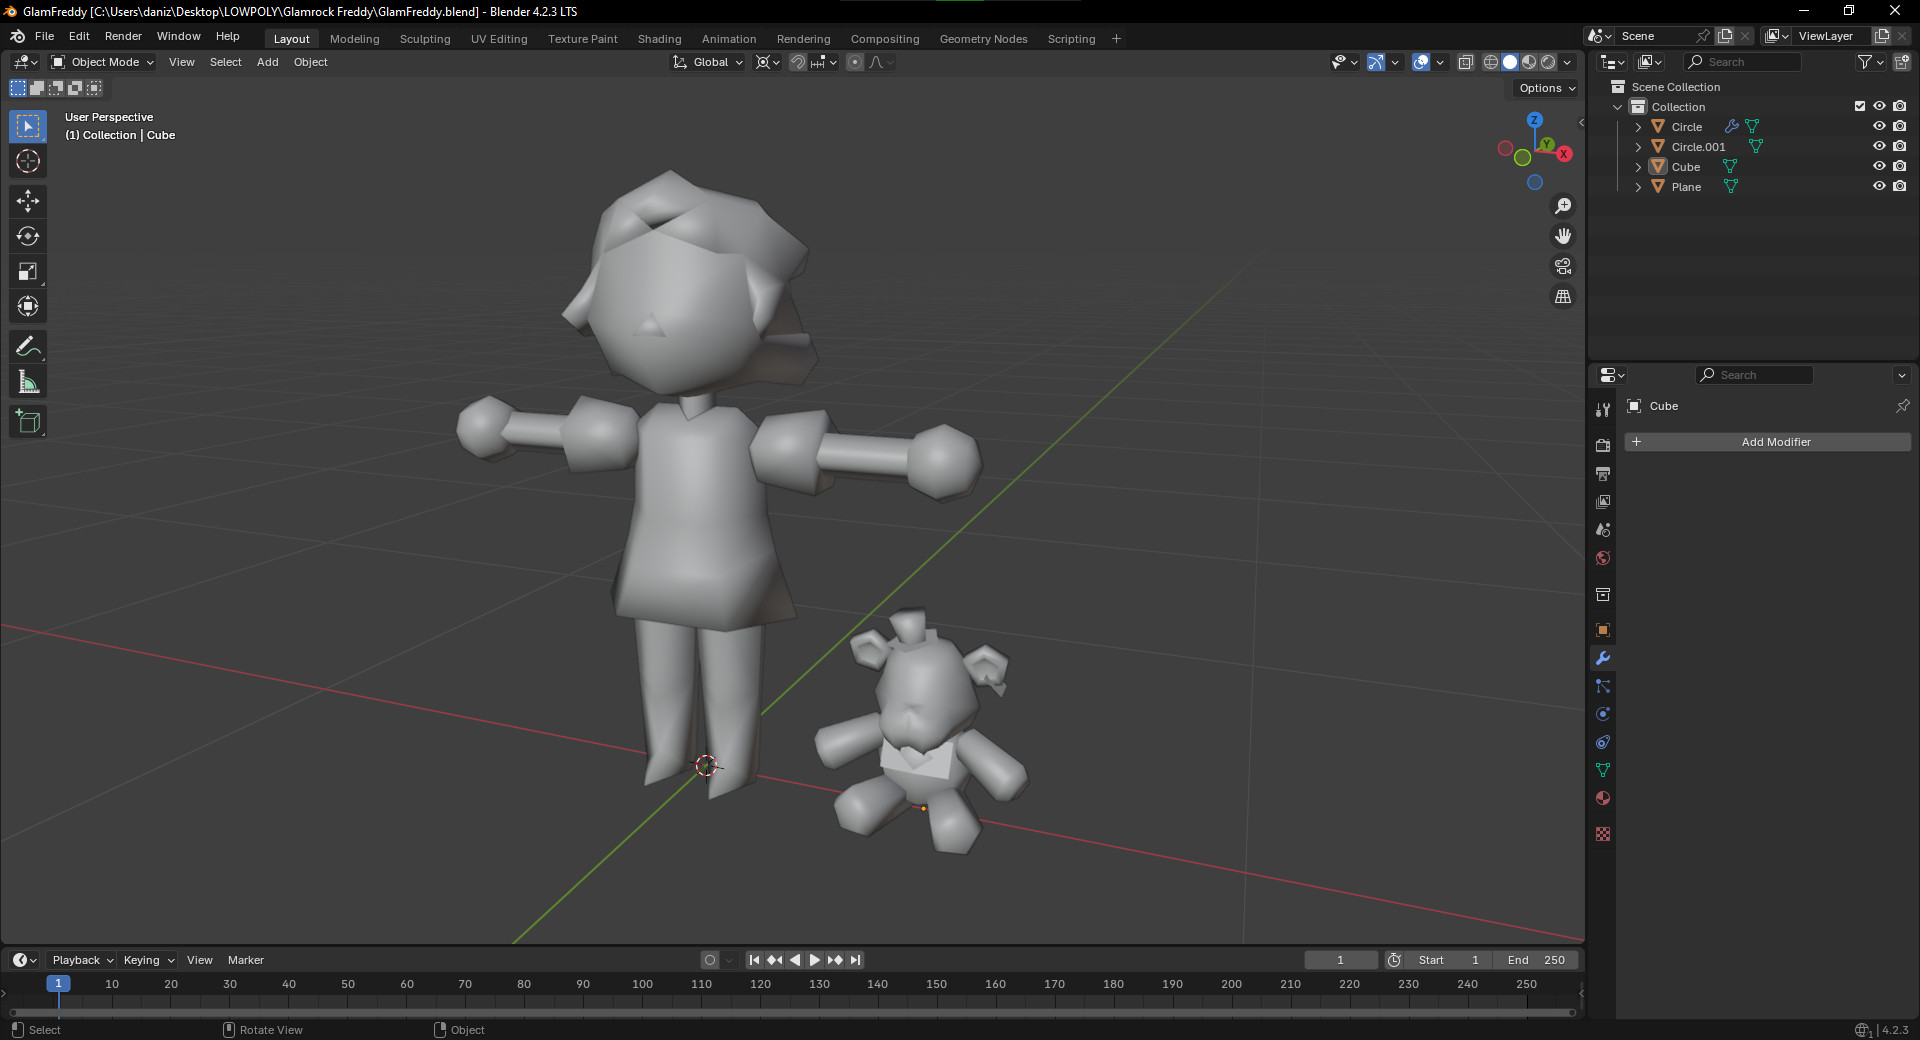The width and height of the screenshot is (1920, 1040).
Task: Select the Cursor tool in the toolbar
Action: (x=28, y=161)
